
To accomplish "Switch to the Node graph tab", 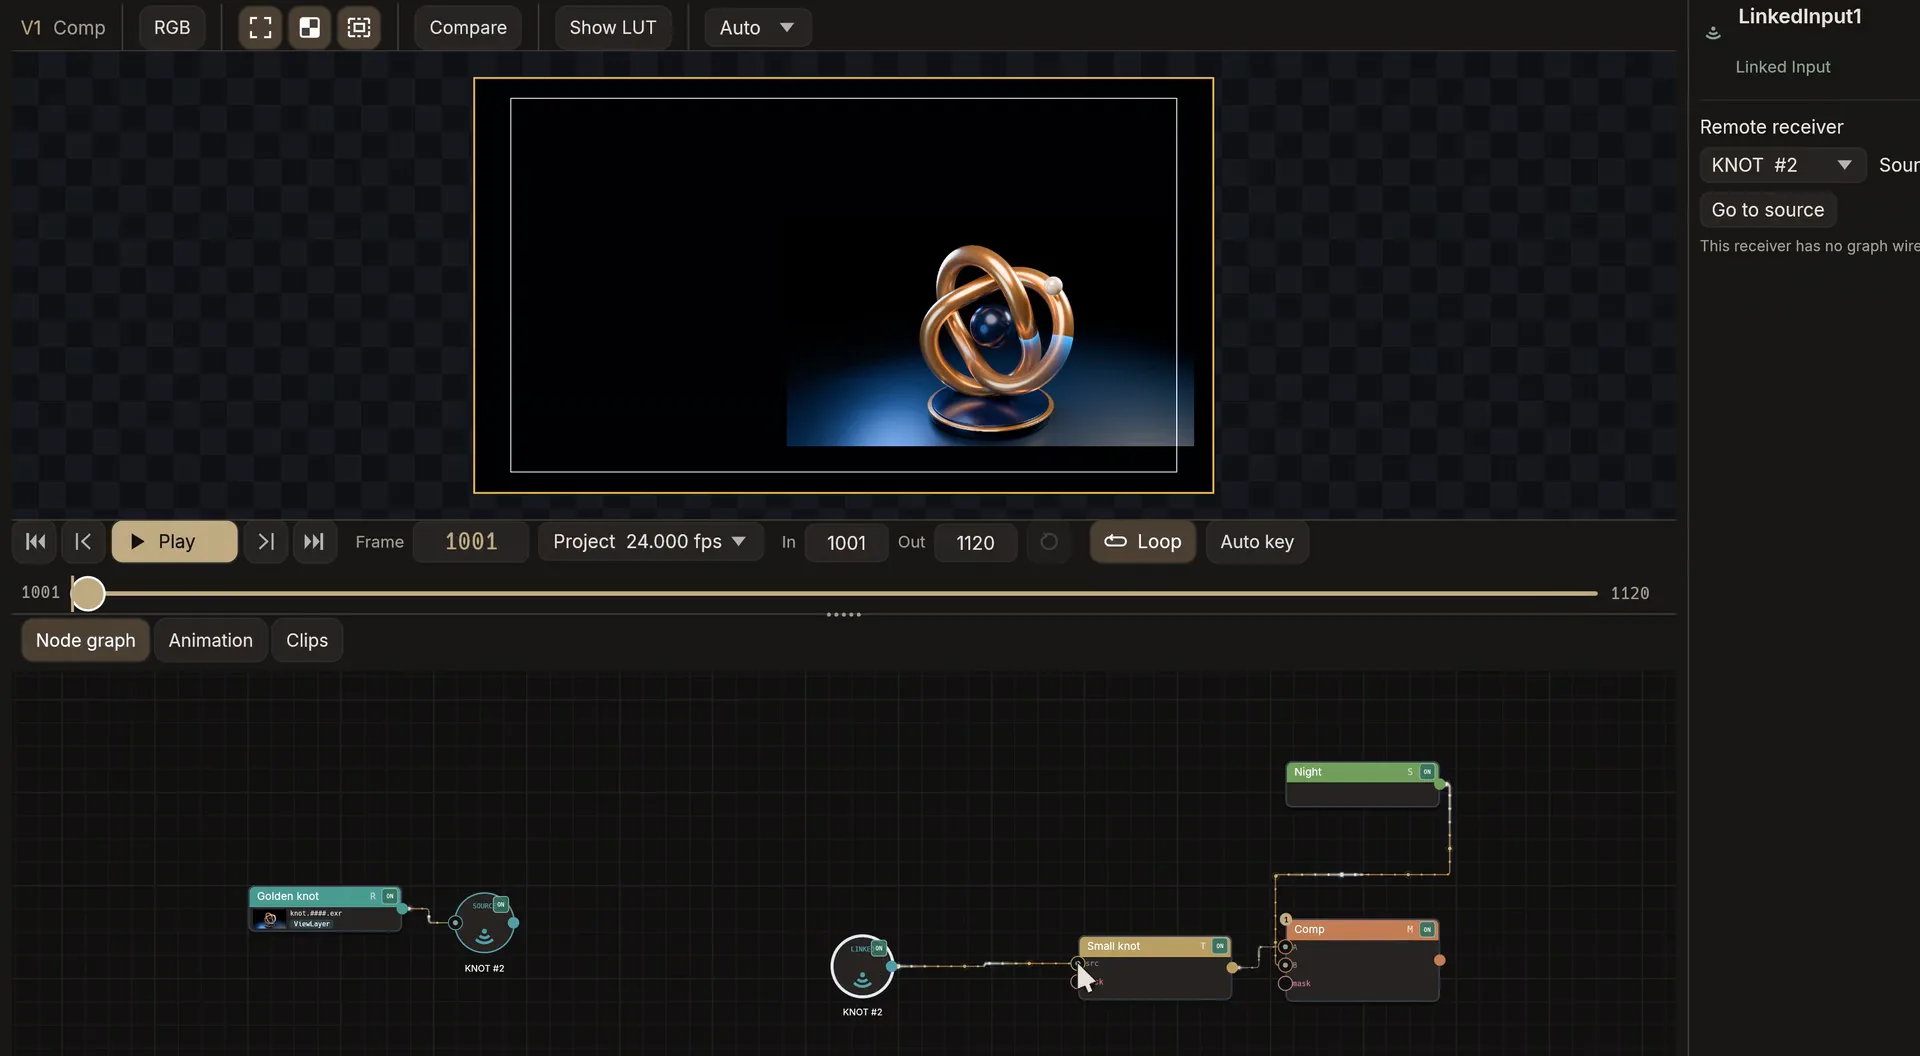I will [85, 640].
